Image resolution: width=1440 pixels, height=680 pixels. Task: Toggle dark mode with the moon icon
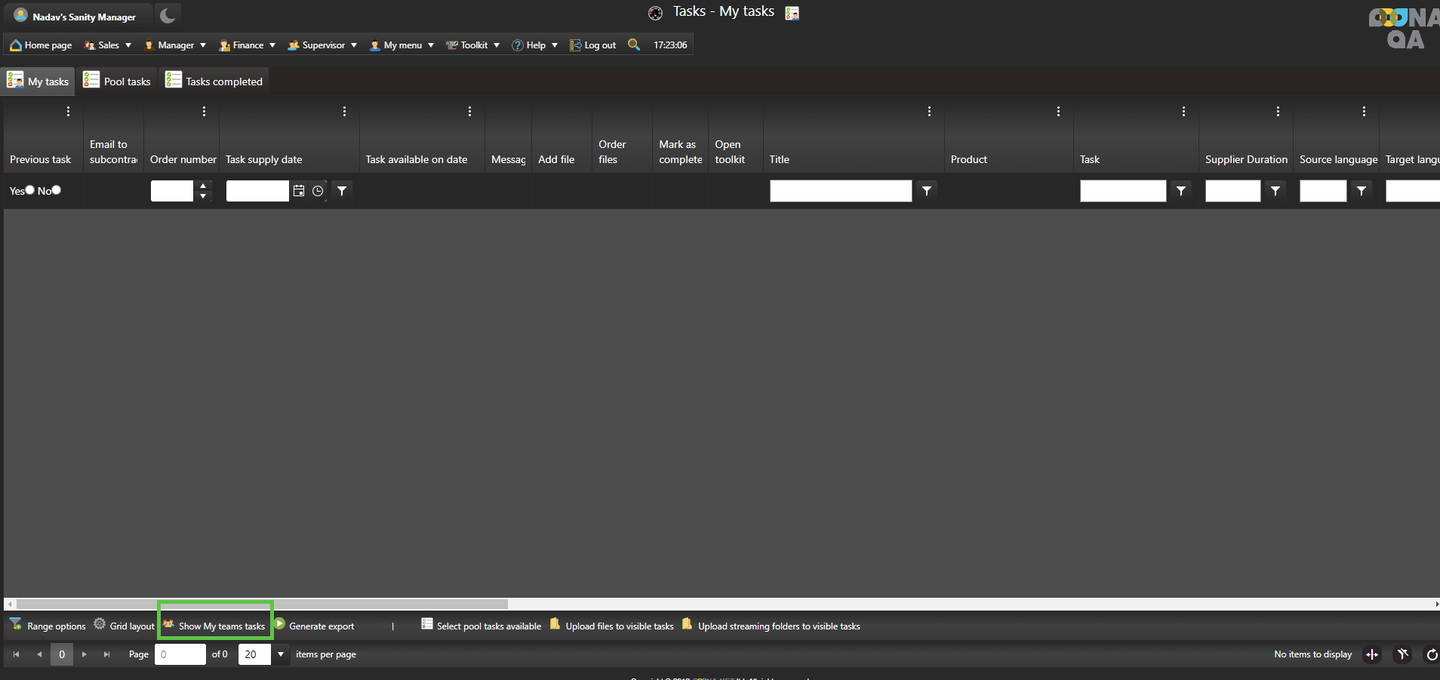click(168, 15)
